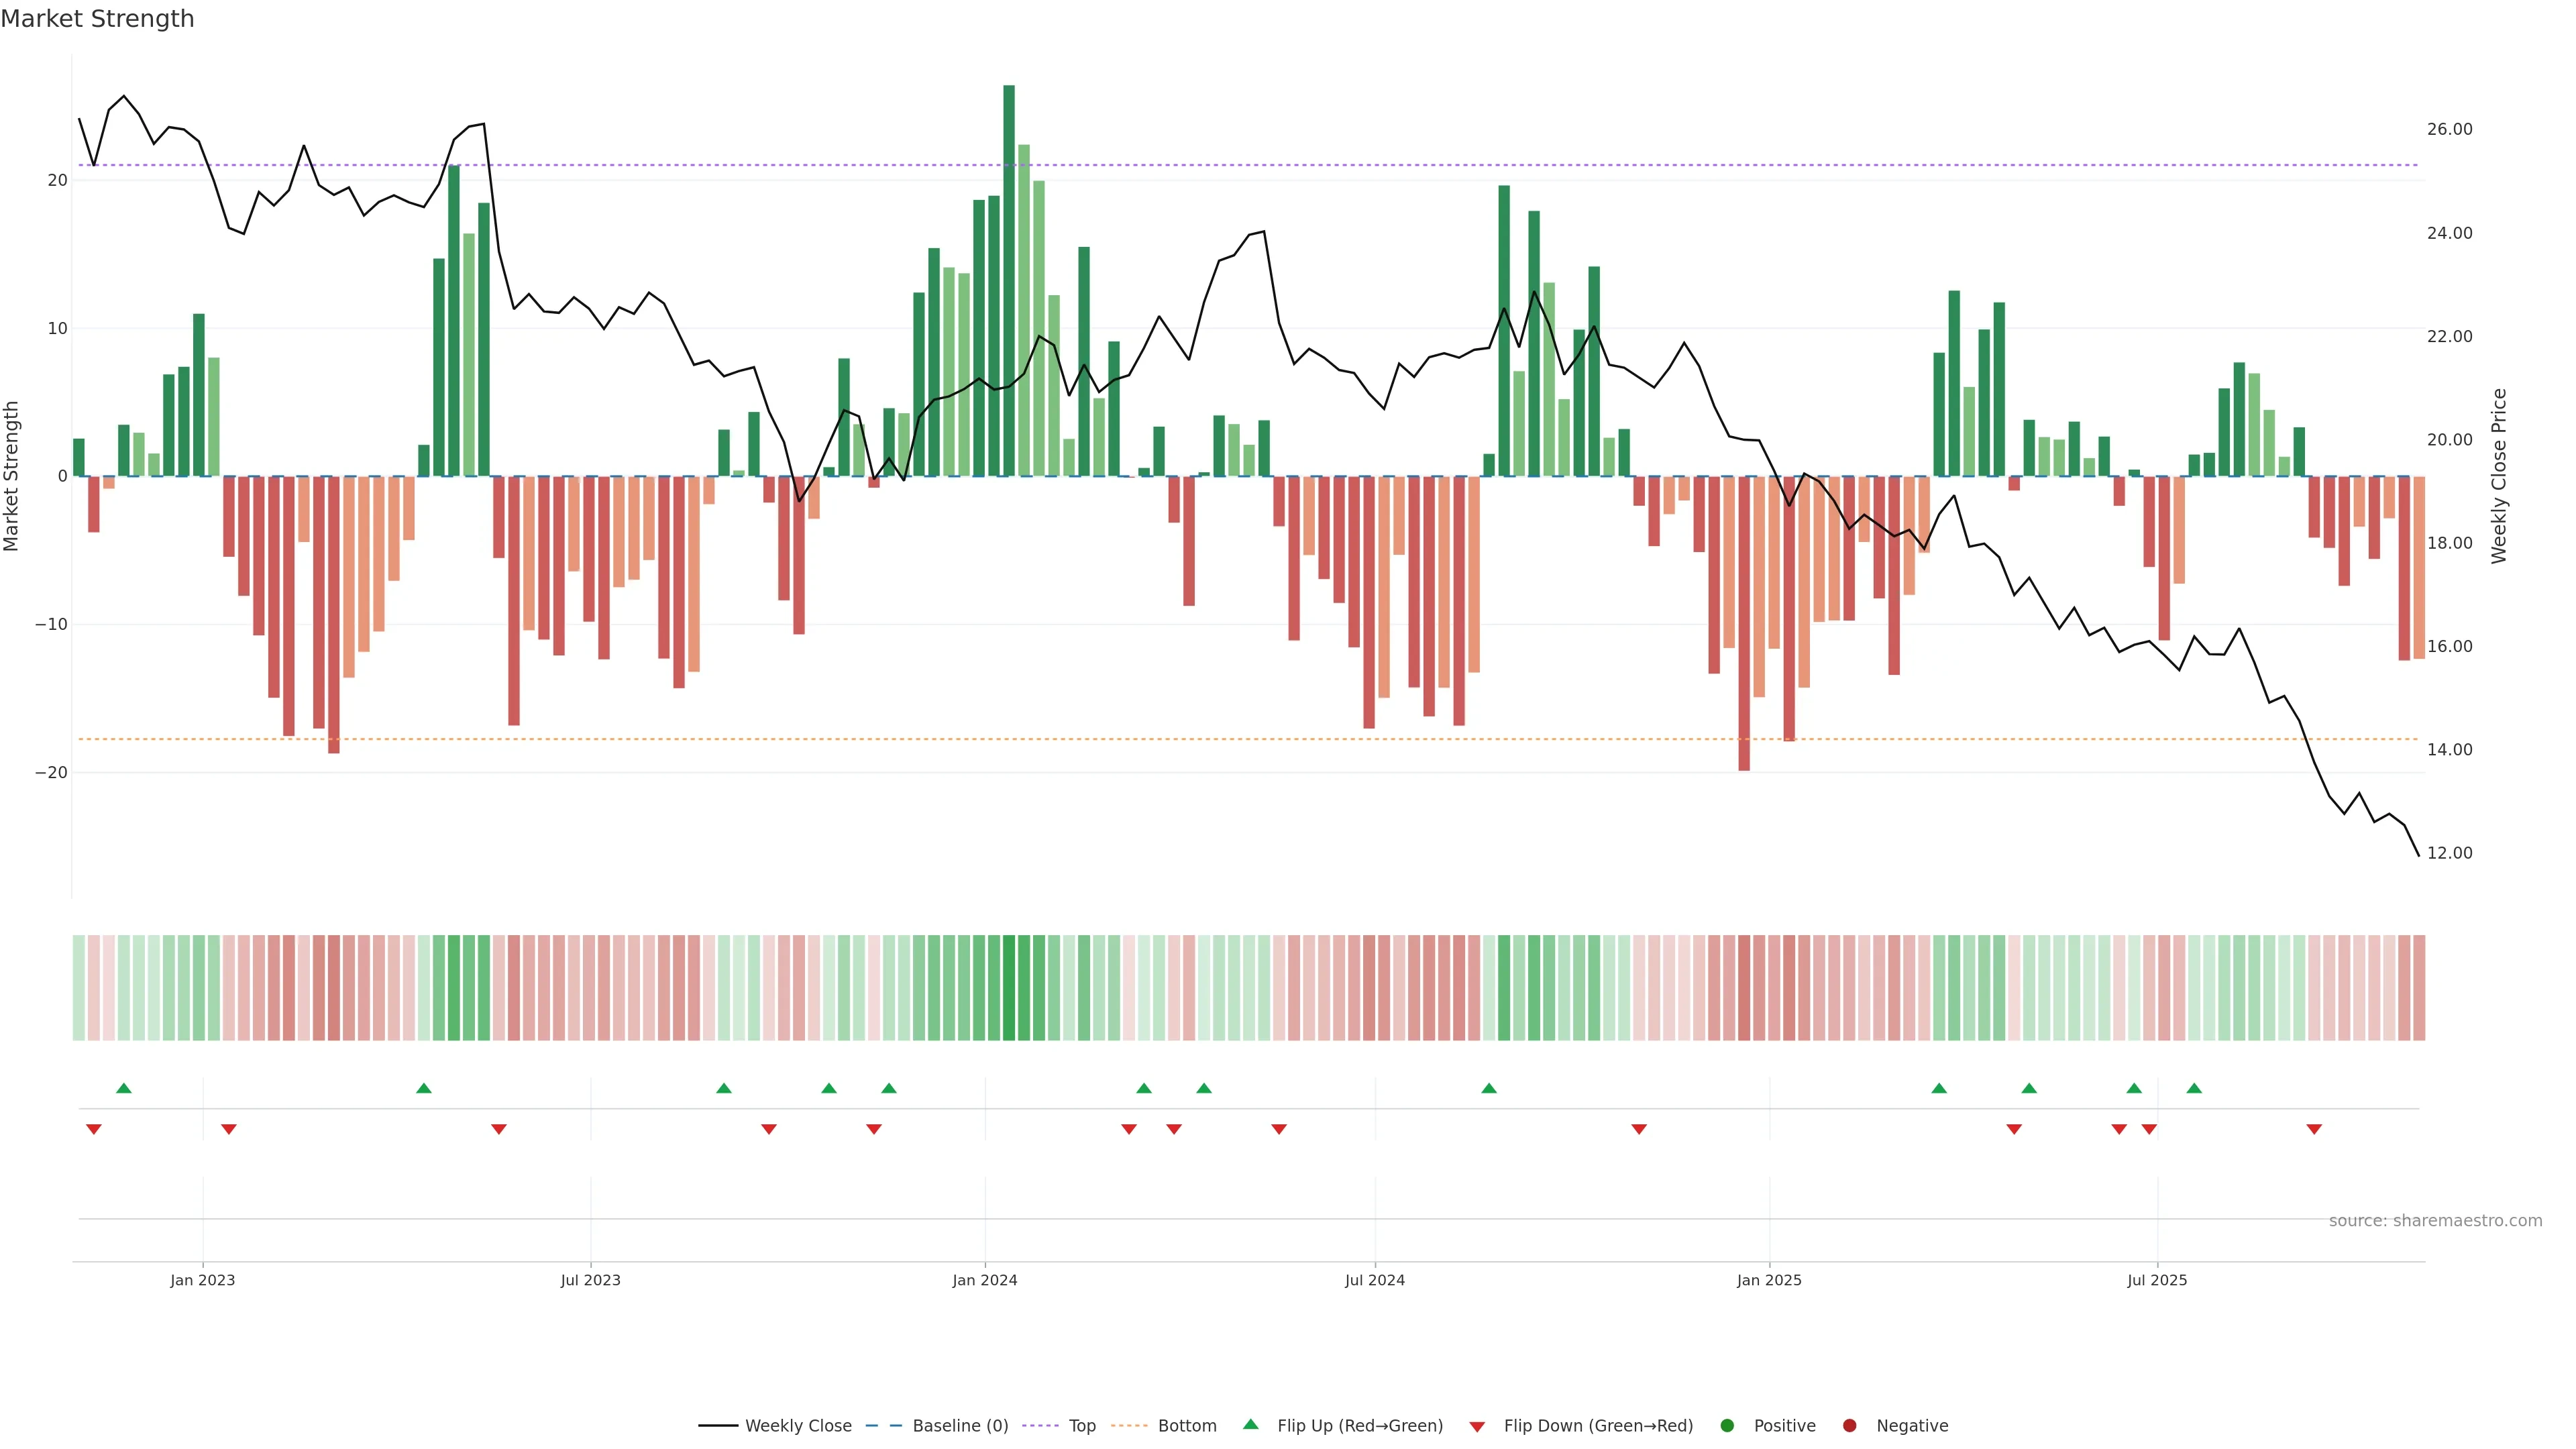Click the leftmost red flip-down triangle marker
Screen dimensions: 2576x1449
tap(94, 1129)
